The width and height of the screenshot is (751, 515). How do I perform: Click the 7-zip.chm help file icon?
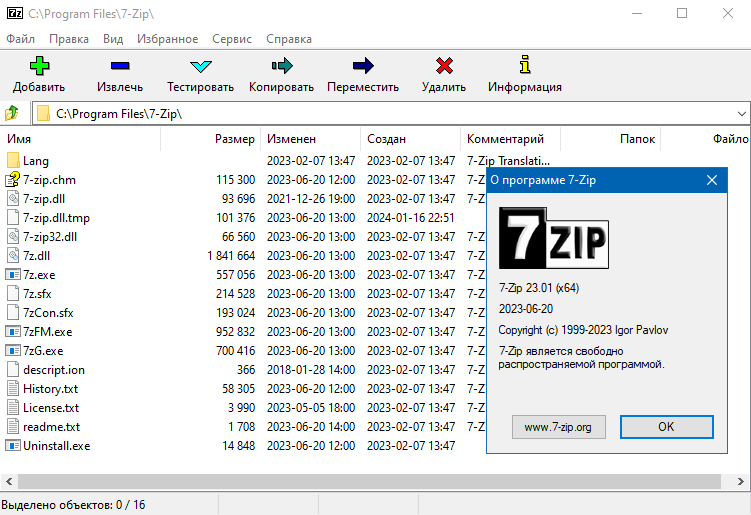point(13,180)
